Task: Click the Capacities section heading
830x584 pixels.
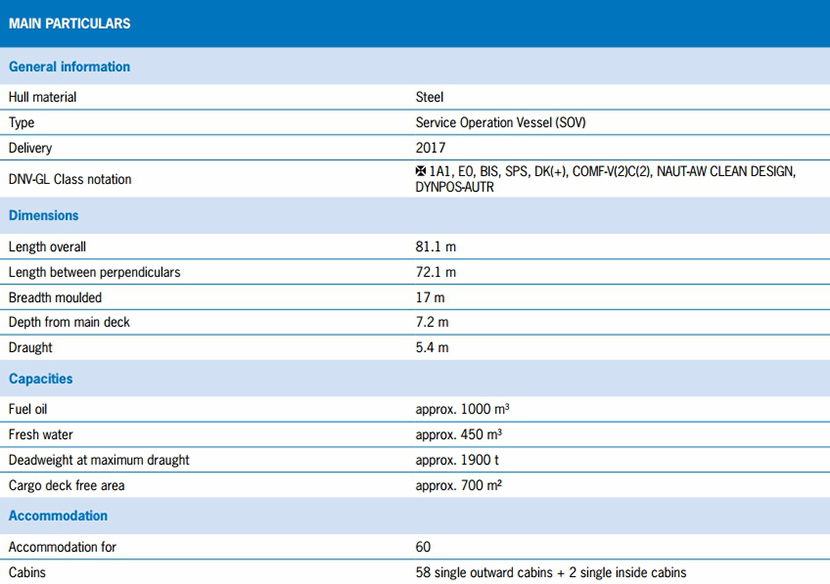Action: pyautogui.click(x=41, y=379)
